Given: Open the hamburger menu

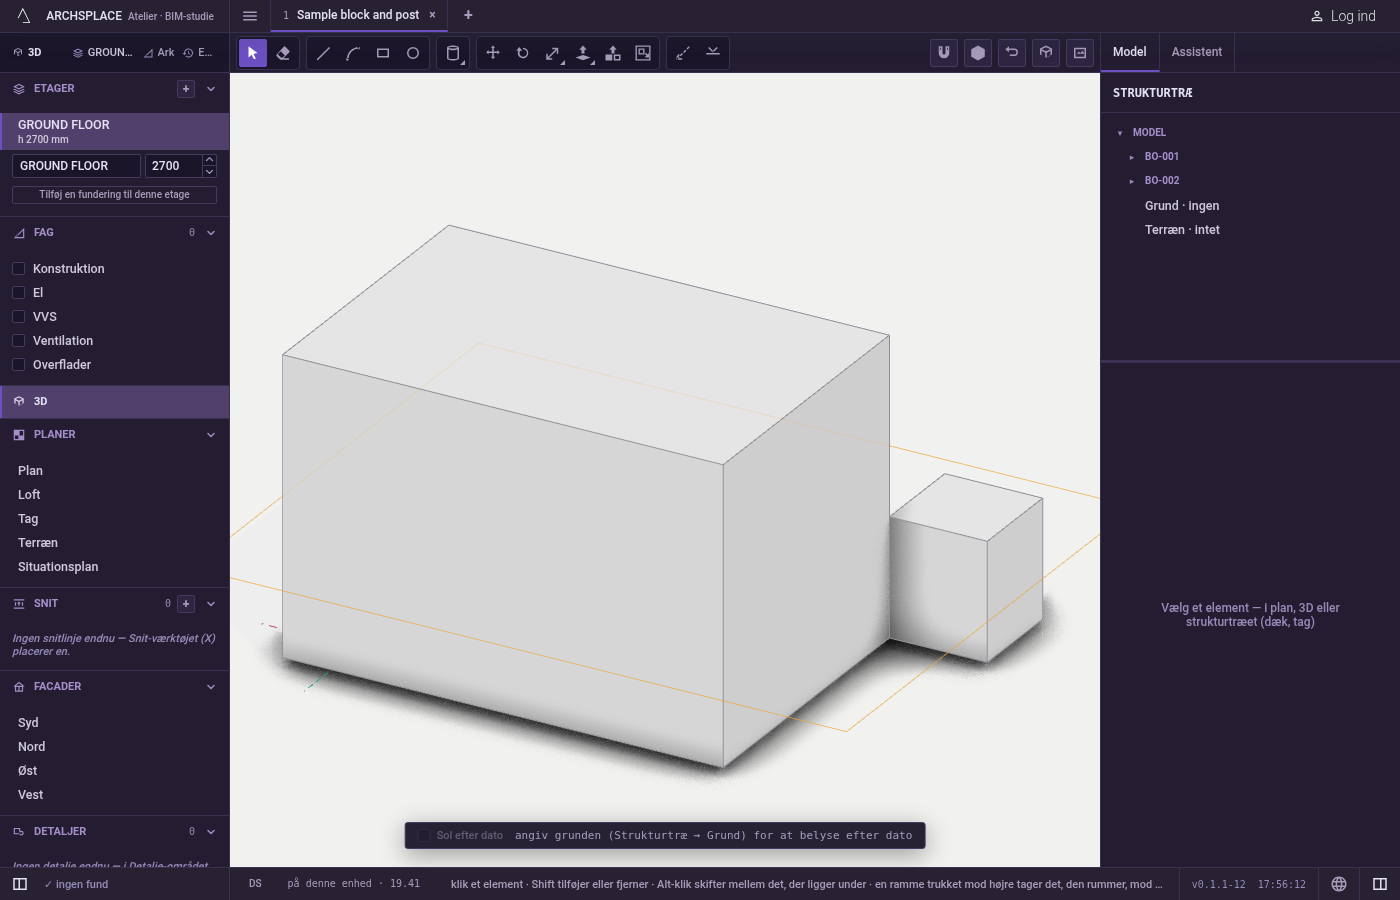Looking at the screenshot, I should 250,16.
